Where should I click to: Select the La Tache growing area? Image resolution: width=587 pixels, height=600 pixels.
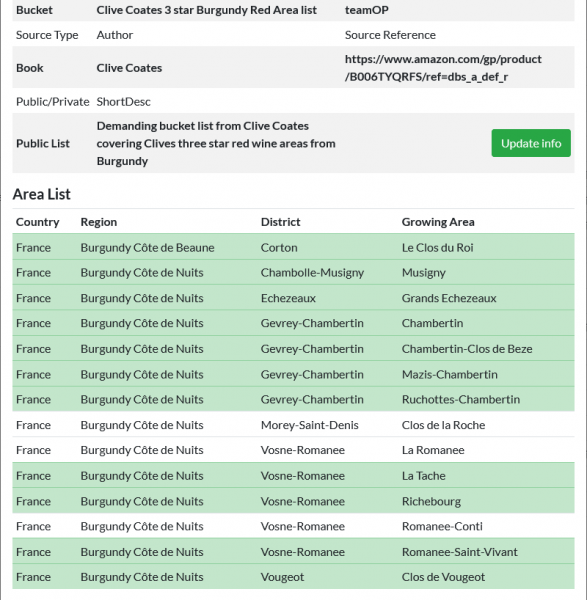pyautogui.click(x=424, y=476)
